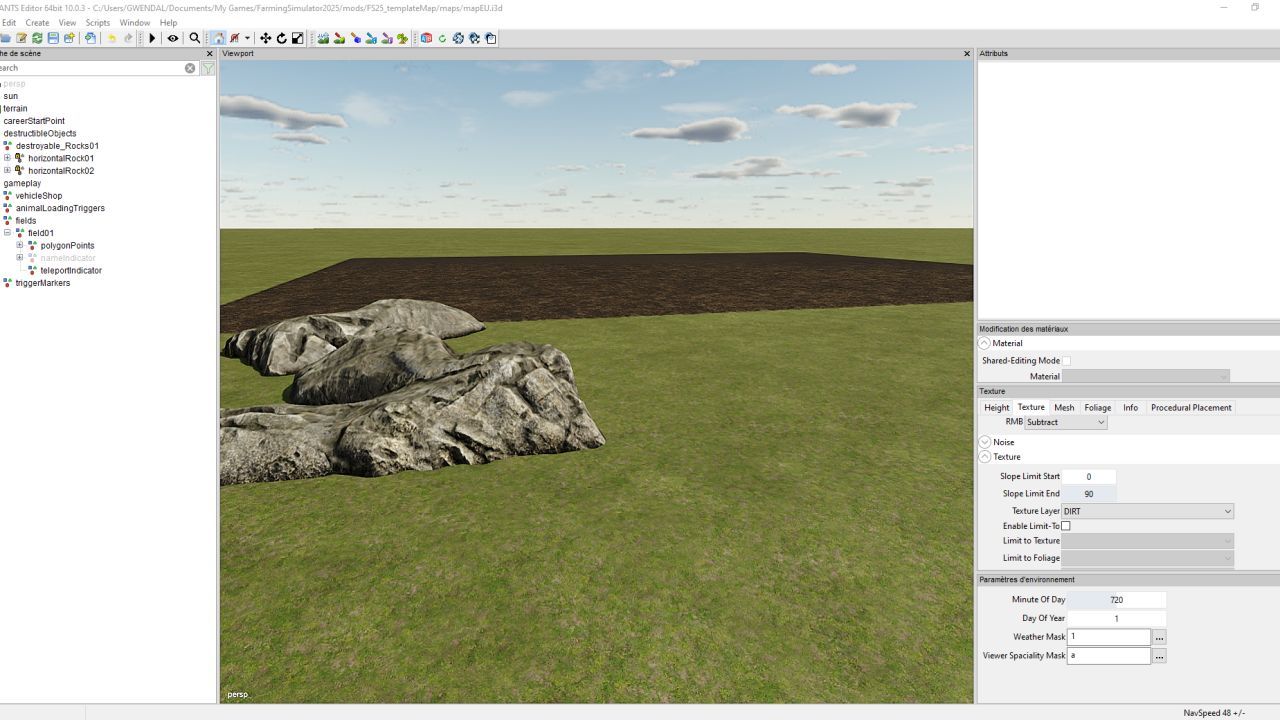Clear the scene search field
Screen dimensions: 1280x720
pos(190,68)
